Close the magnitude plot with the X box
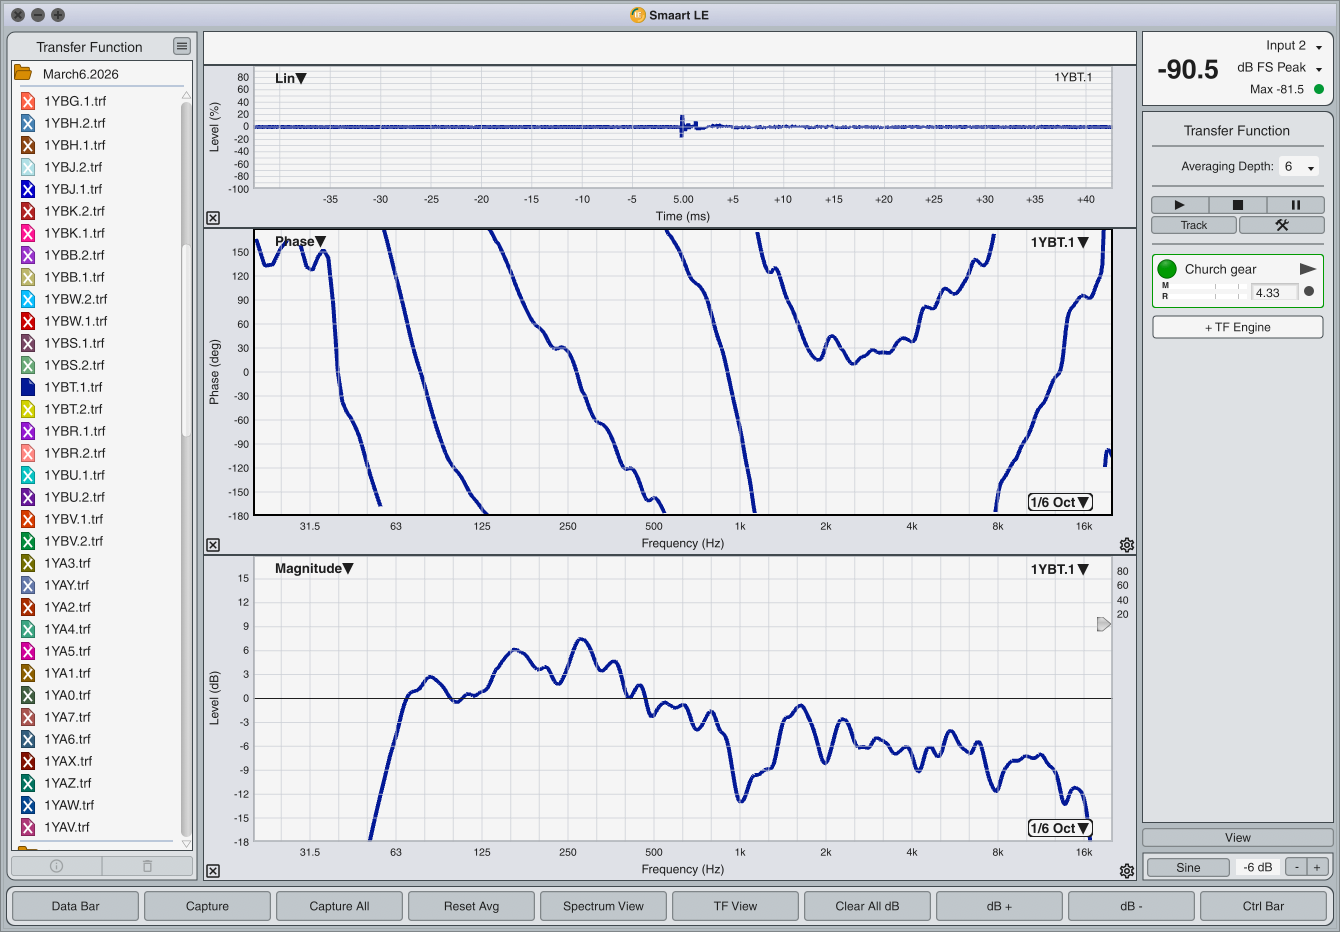The height and width of the screenshot is (932, 1340). click(x=213, y=871)
